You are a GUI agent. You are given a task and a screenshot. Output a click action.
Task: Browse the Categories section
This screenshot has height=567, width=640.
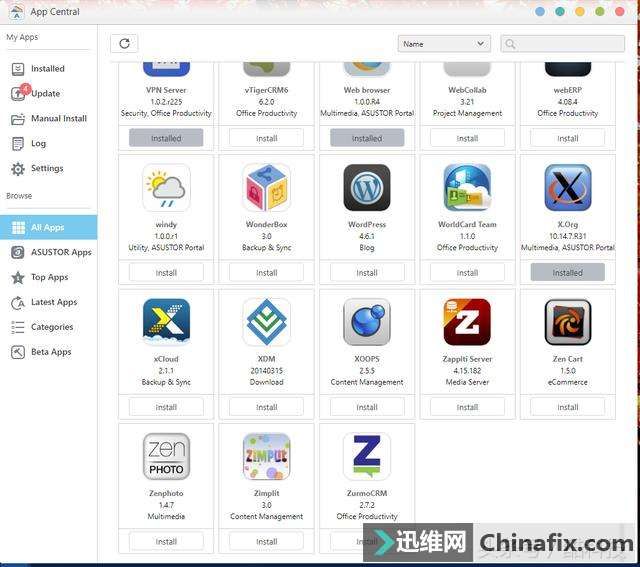click(x=52, y=327)
